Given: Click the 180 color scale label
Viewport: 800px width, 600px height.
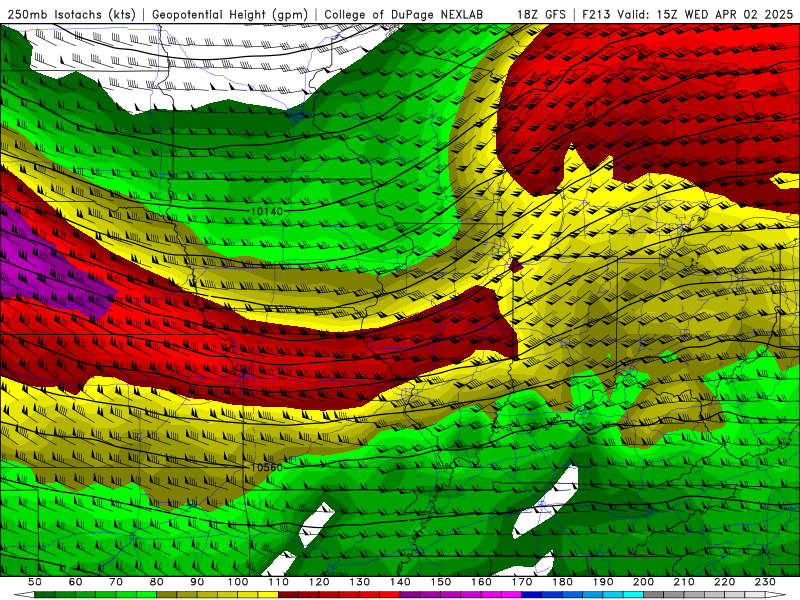Looking at the screenshot, I should 562,582.
